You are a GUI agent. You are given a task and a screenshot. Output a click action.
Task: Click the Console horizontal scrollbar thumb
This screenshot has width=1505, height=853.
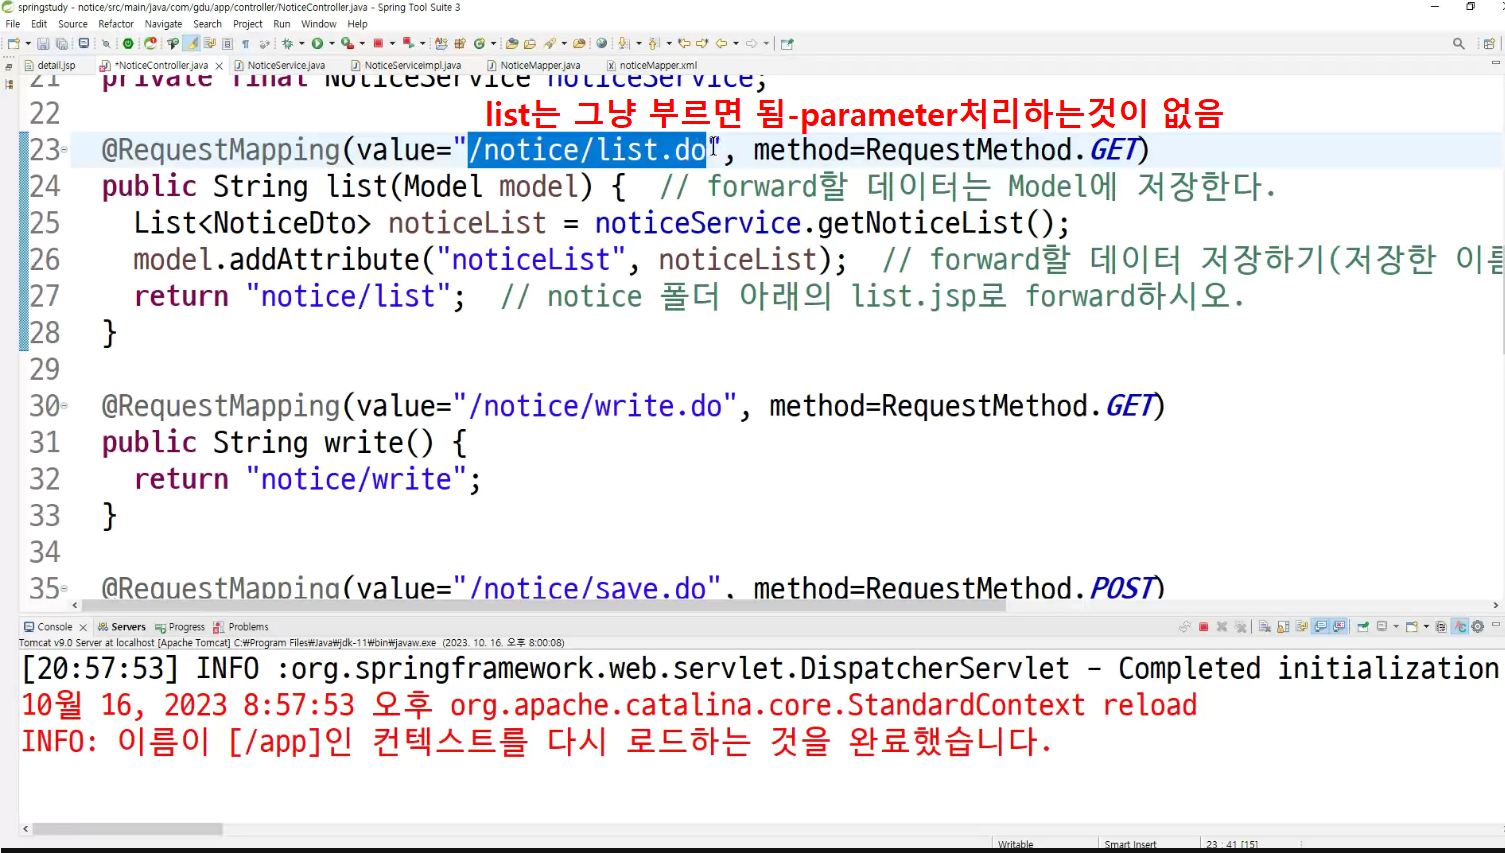coord(127,829)
